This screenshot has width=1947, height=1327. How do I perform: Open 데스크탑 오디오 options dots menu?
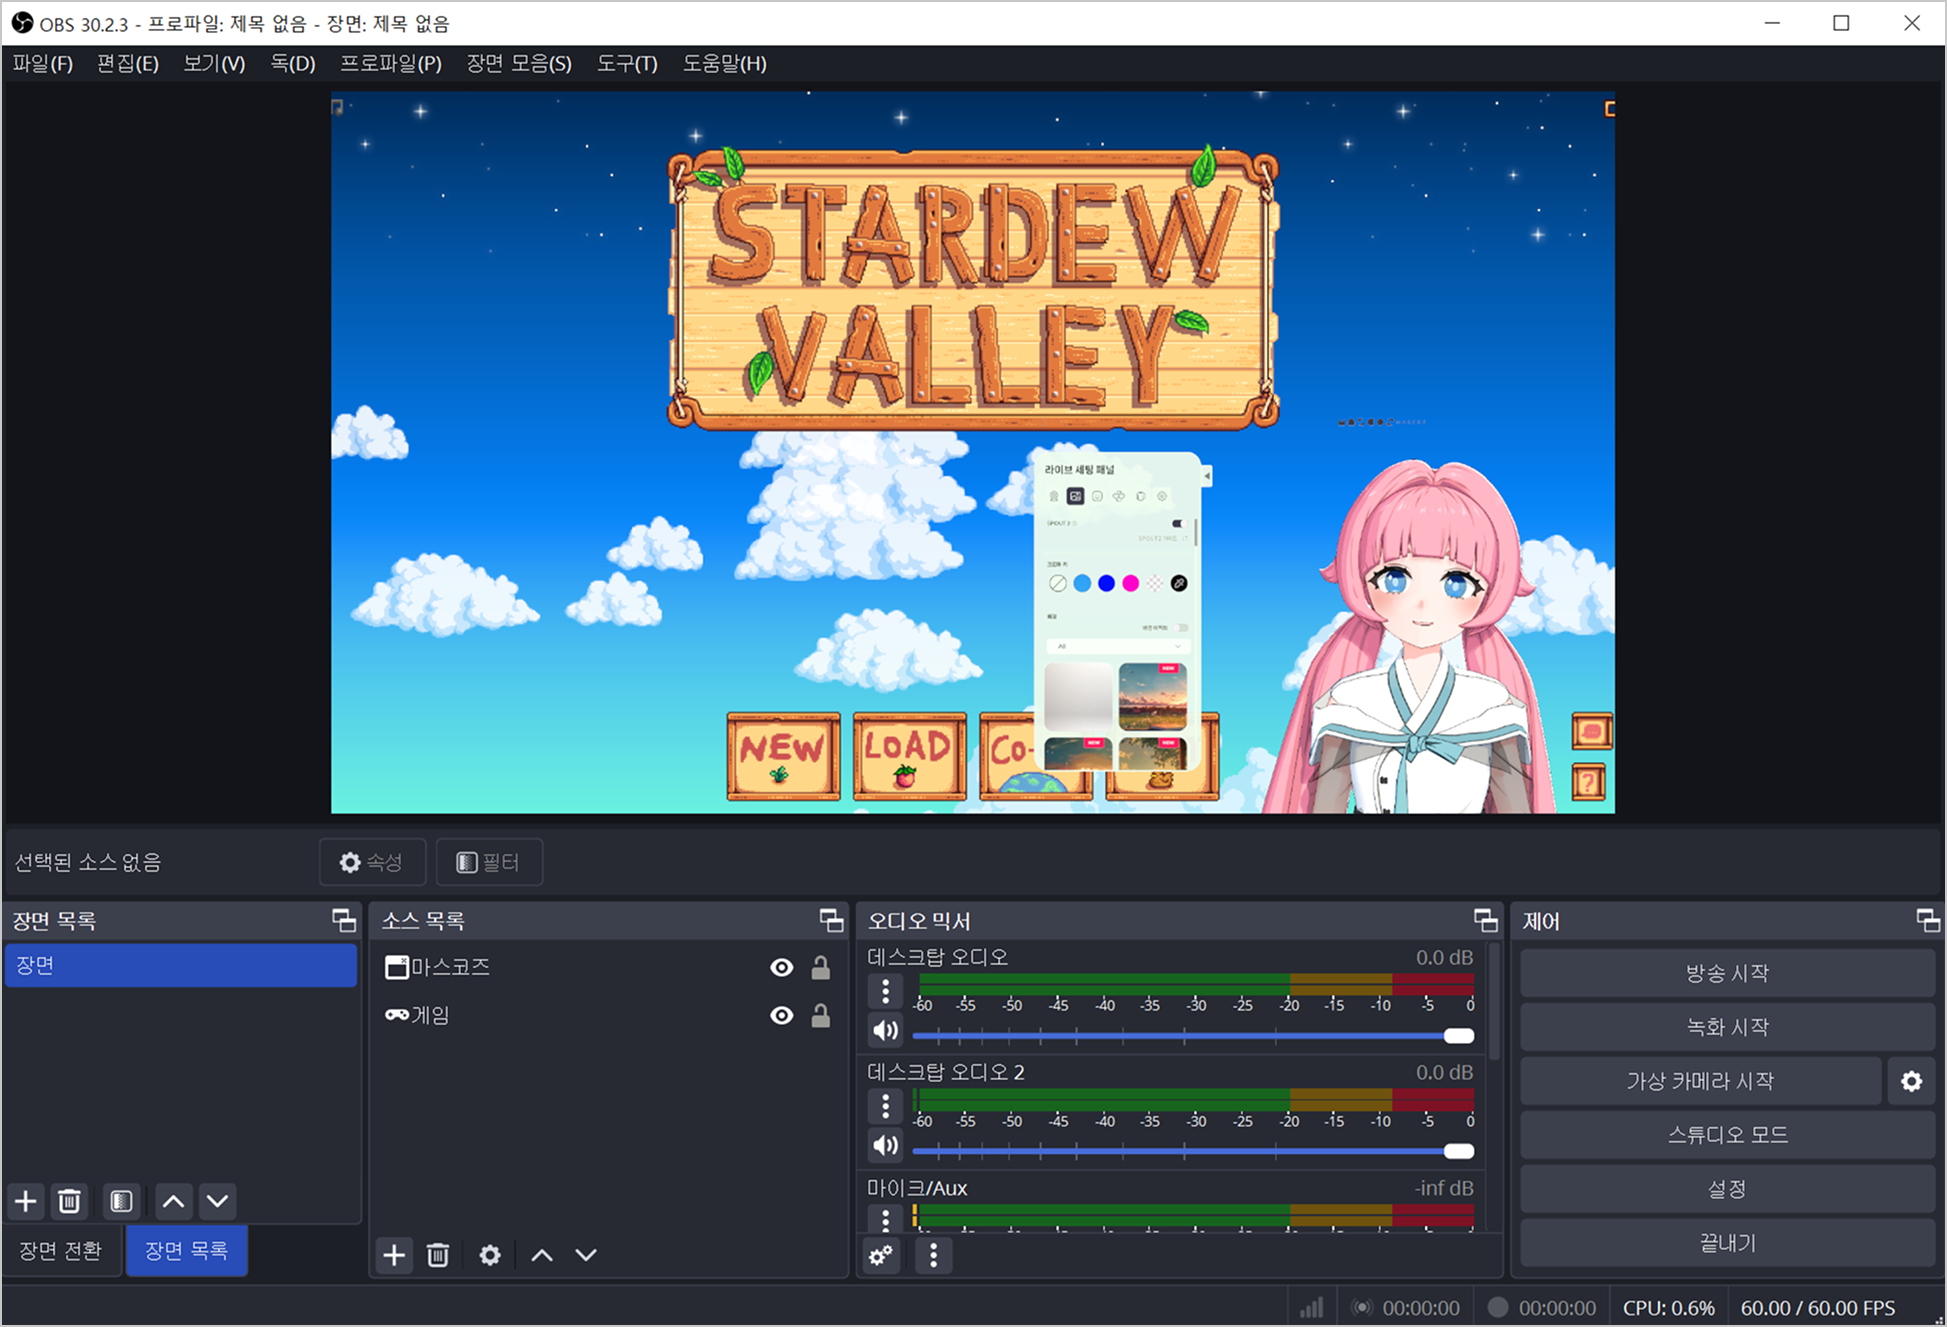point(885,991)
